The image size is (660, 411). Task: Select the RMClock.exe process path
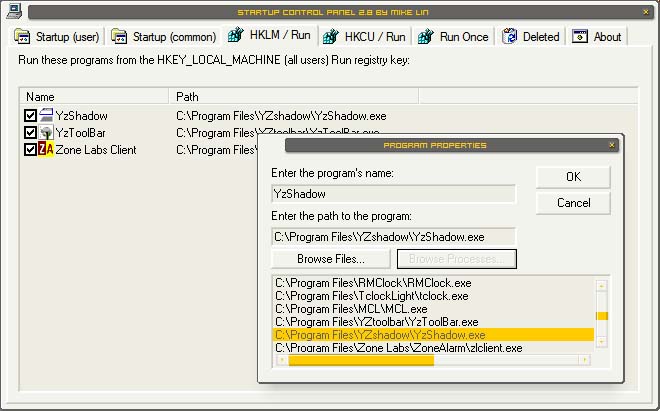point(373,283)
